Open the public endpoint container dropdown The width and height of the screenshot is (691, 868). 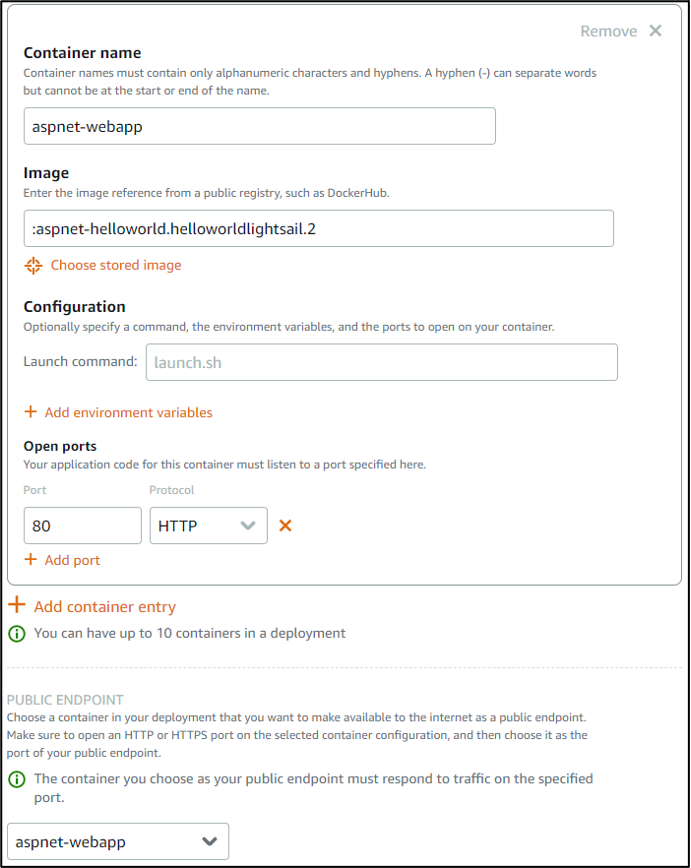pyautogui.click(x=117, y=842)
